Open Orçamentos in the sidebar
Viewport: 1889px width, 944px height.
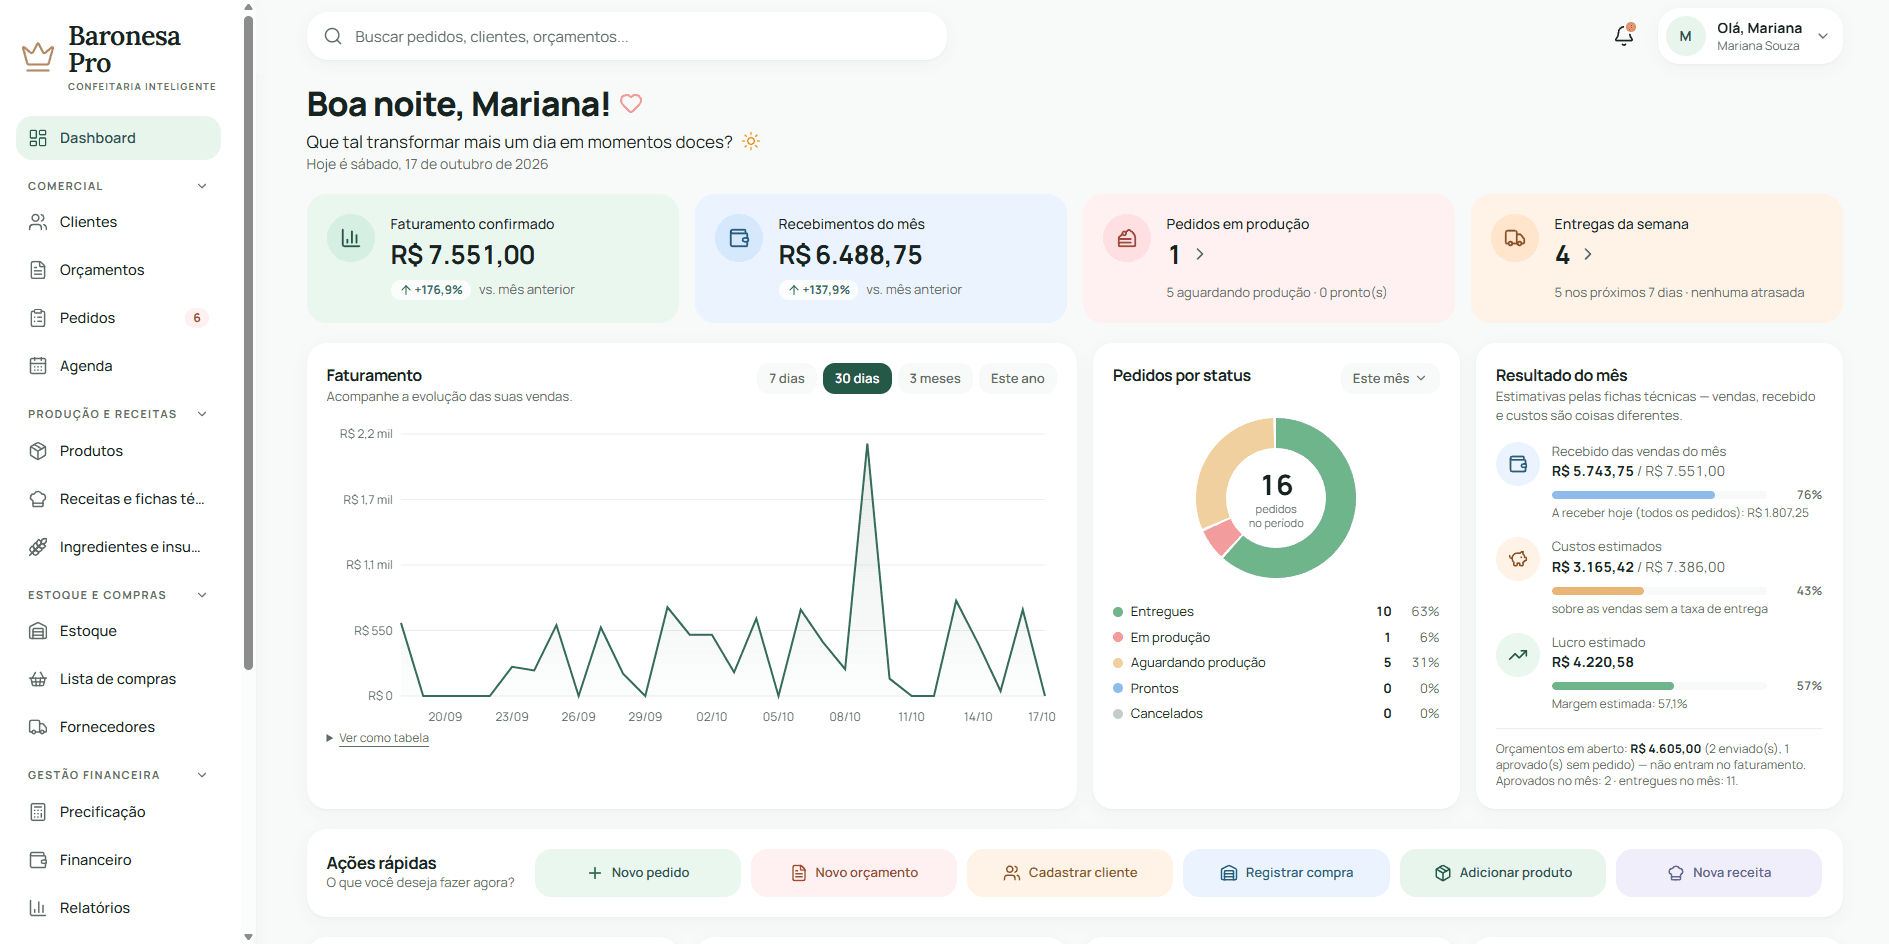(x=118, y=270)
